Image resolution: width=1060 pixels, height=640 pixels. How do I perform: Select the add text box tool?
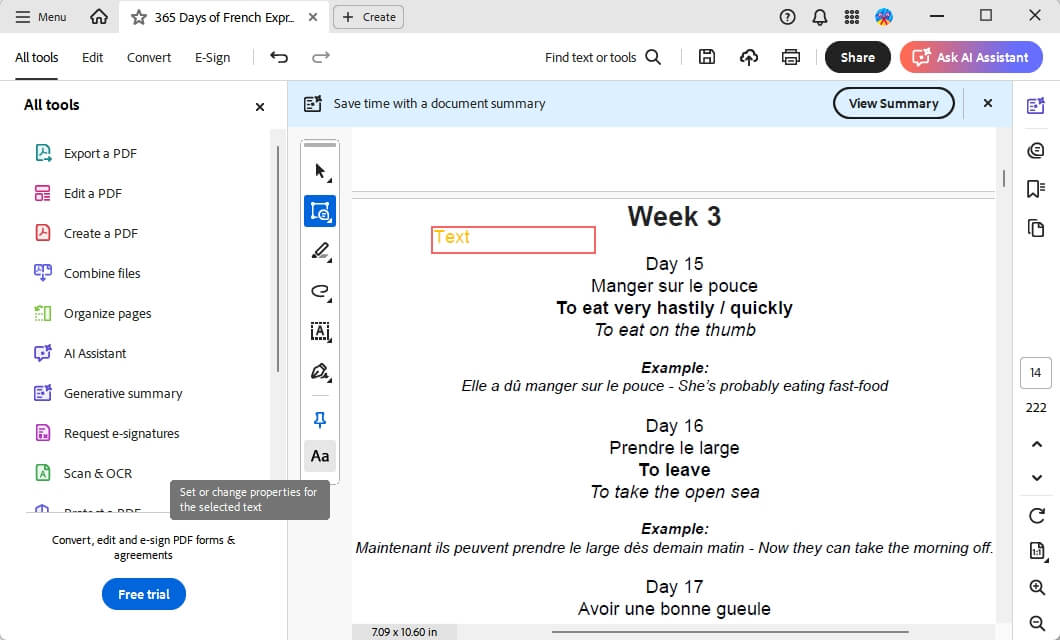(320, 331)
